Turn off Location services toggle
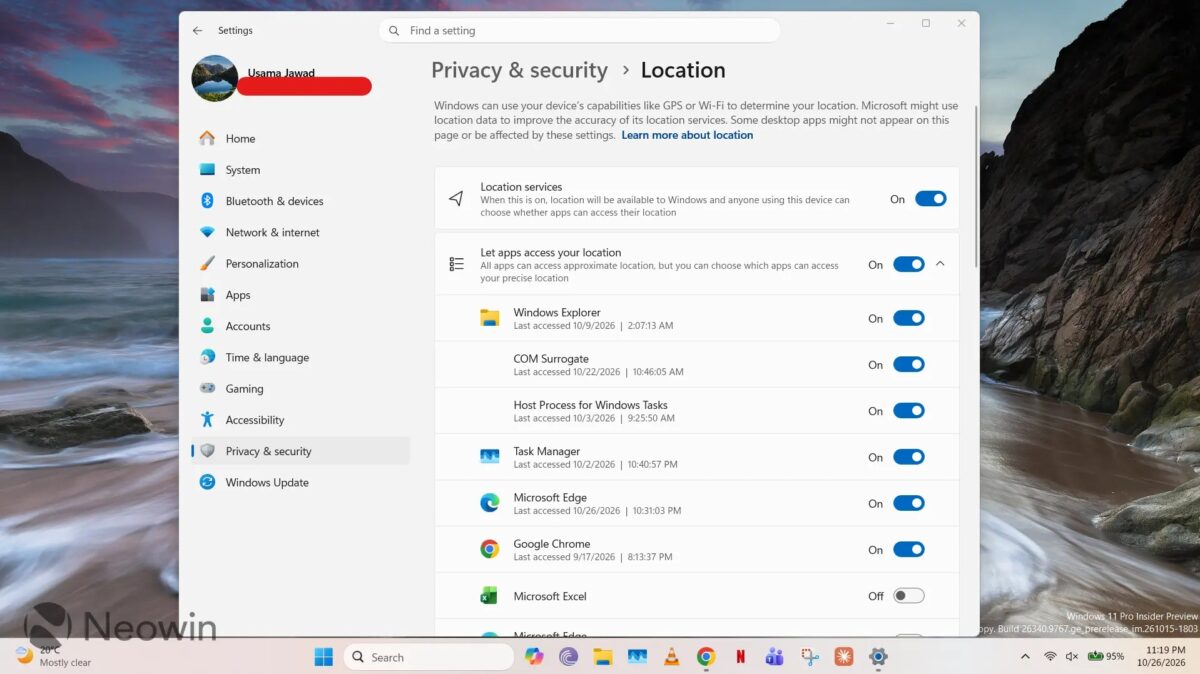 tap(930, 199)
